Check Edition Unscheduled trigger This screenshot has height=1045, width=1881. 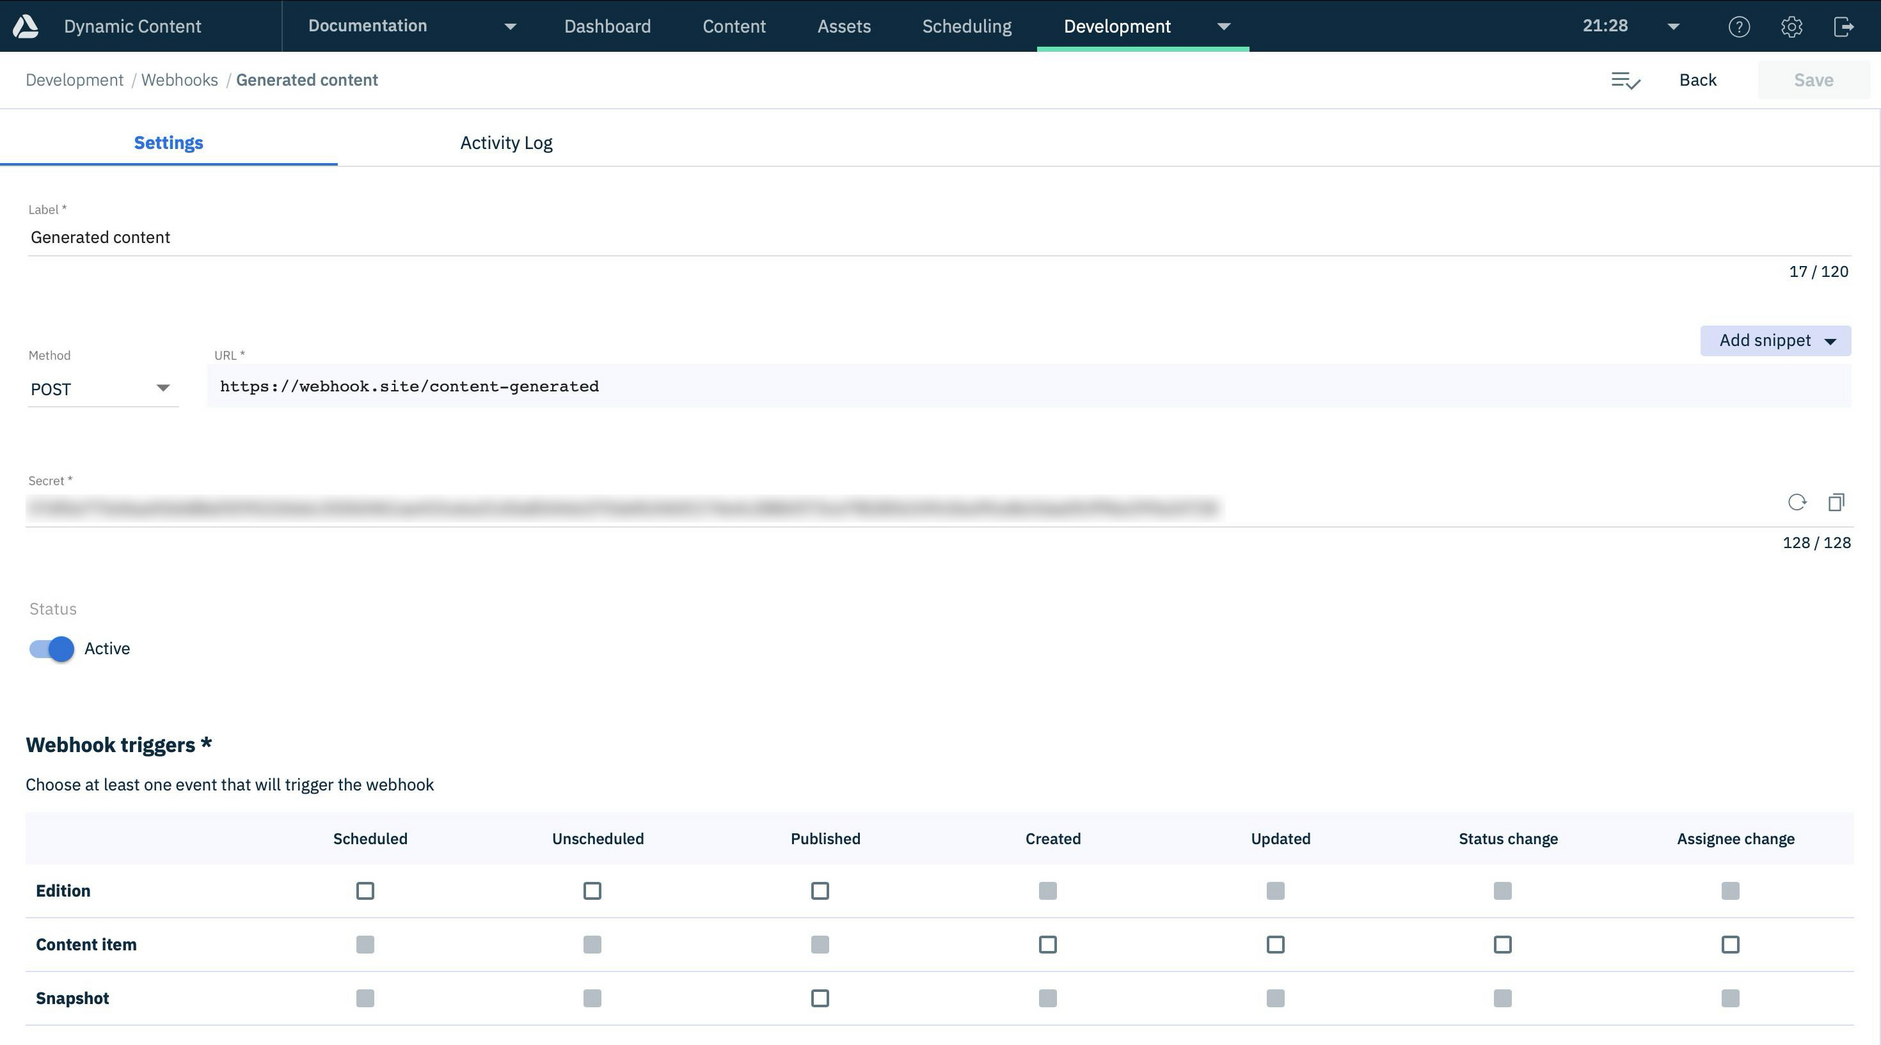point(592,891)
